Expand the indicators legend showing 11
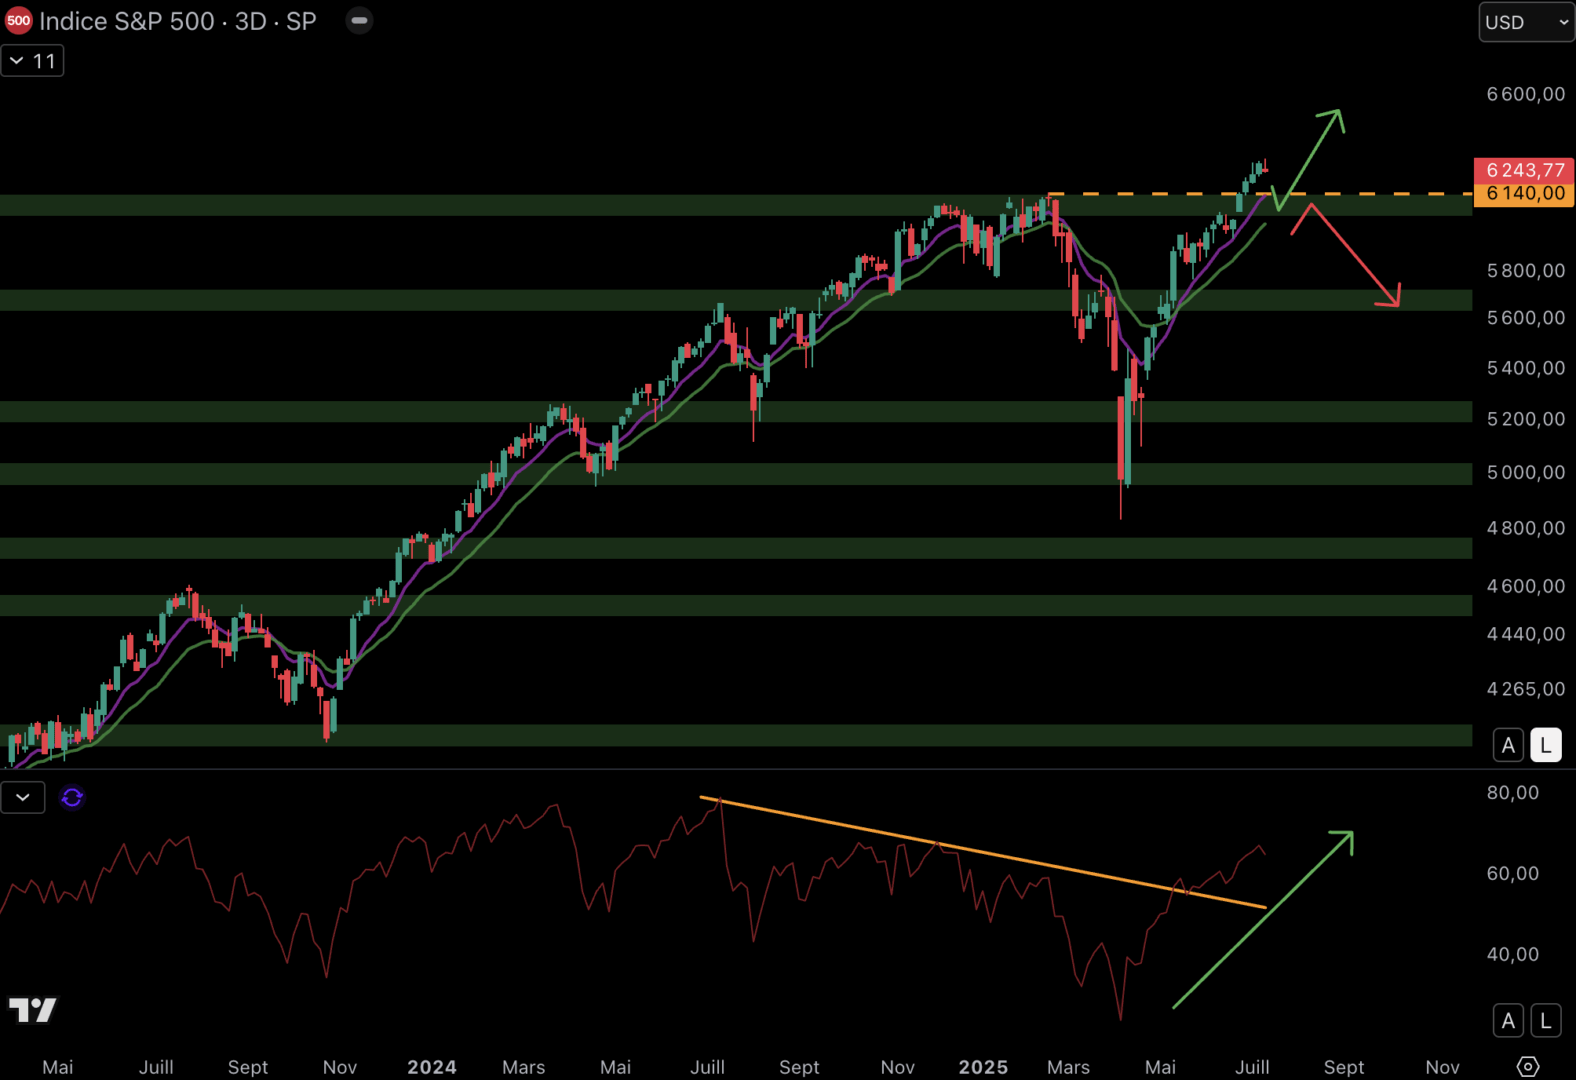This screenshot has width=1576, height=1080. point(33,61)
